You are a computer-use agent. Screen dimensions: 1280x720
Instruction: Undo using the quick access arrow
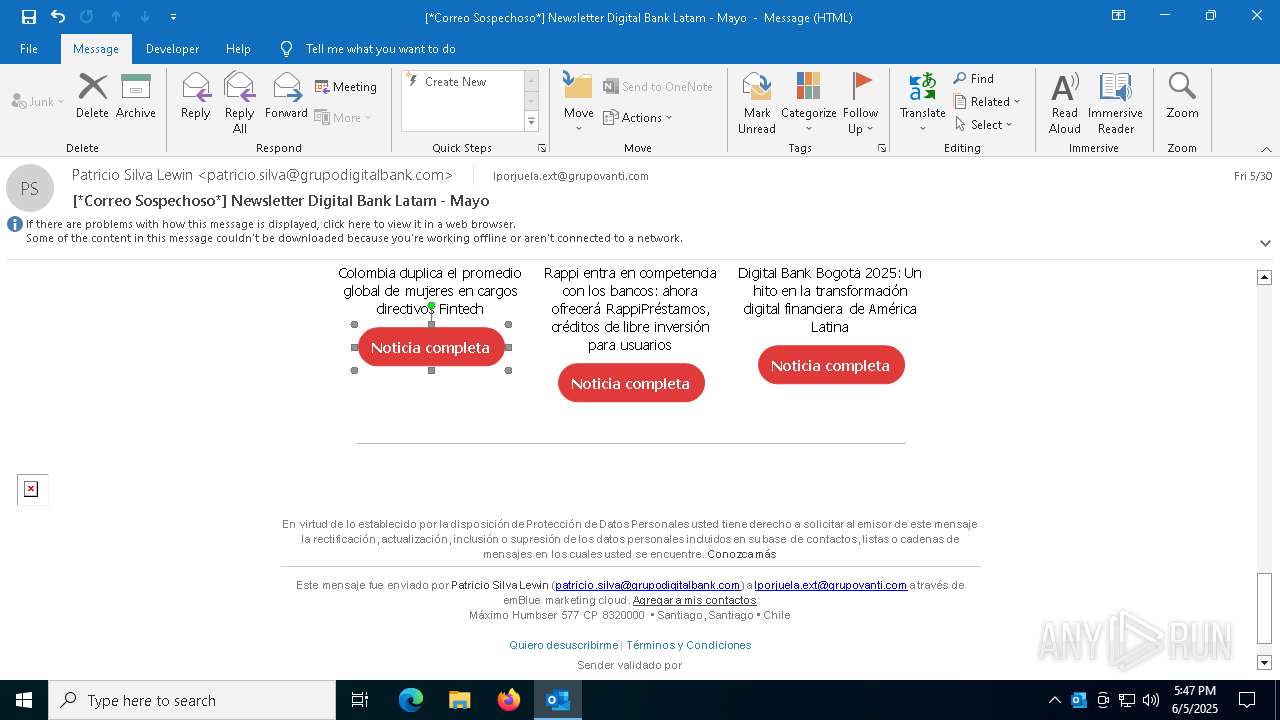58,17
